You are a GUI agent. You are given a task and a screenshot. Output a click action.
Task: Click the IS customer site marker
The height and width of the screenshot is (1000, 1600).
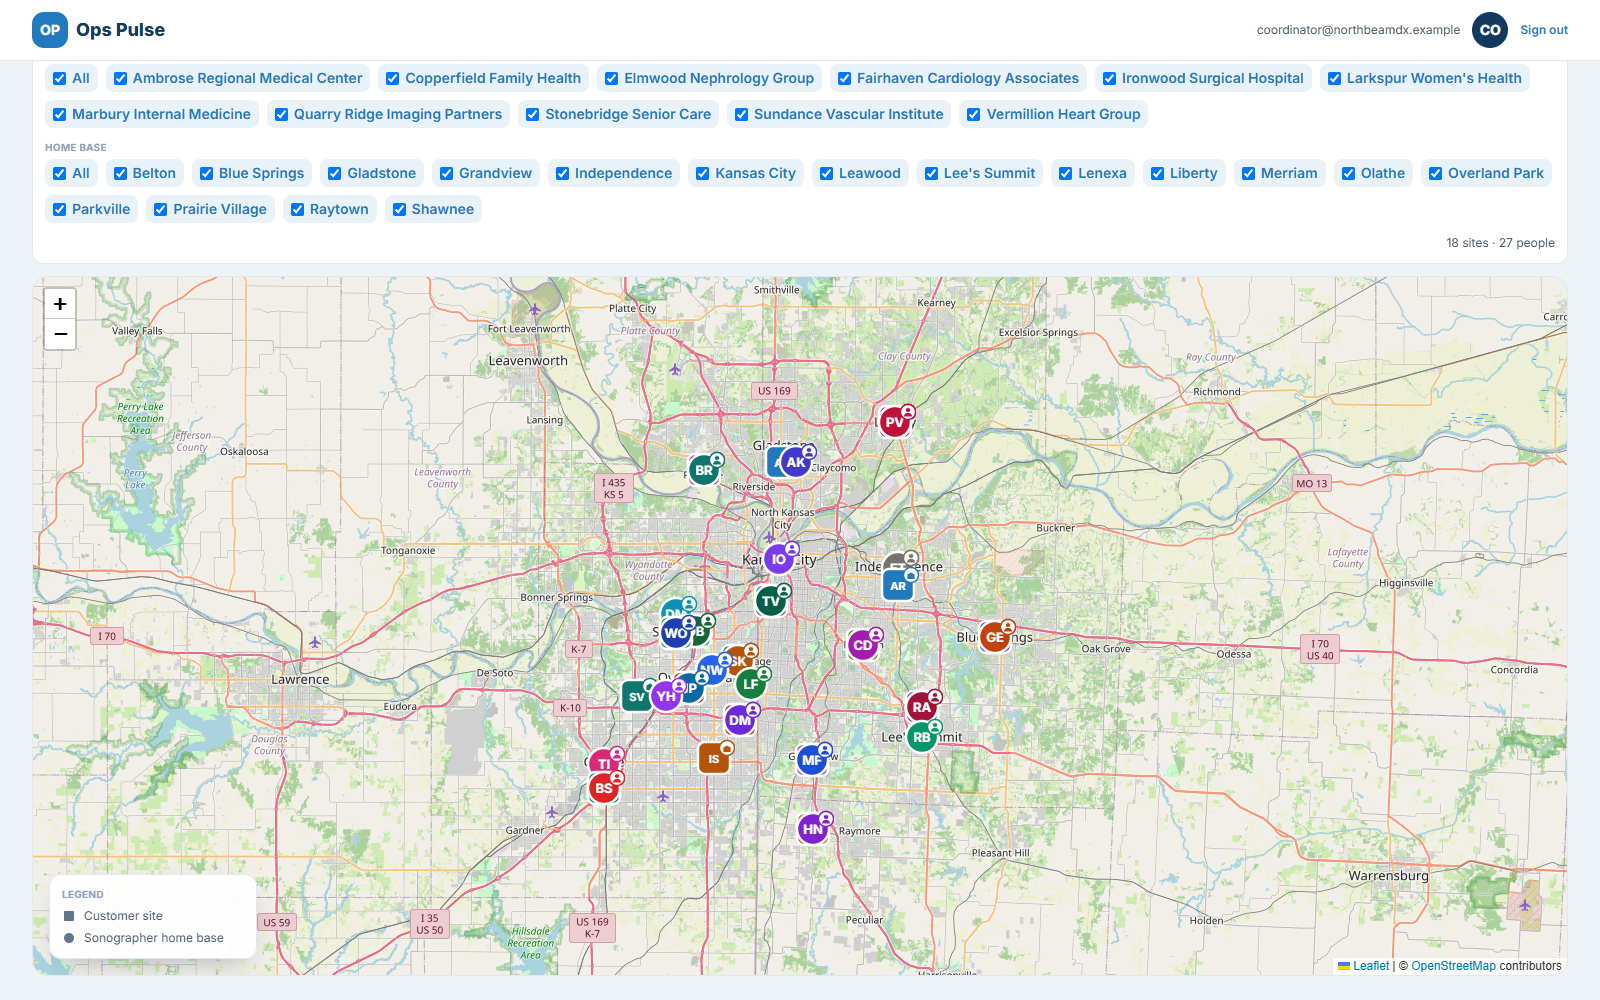tap(714, 758)
